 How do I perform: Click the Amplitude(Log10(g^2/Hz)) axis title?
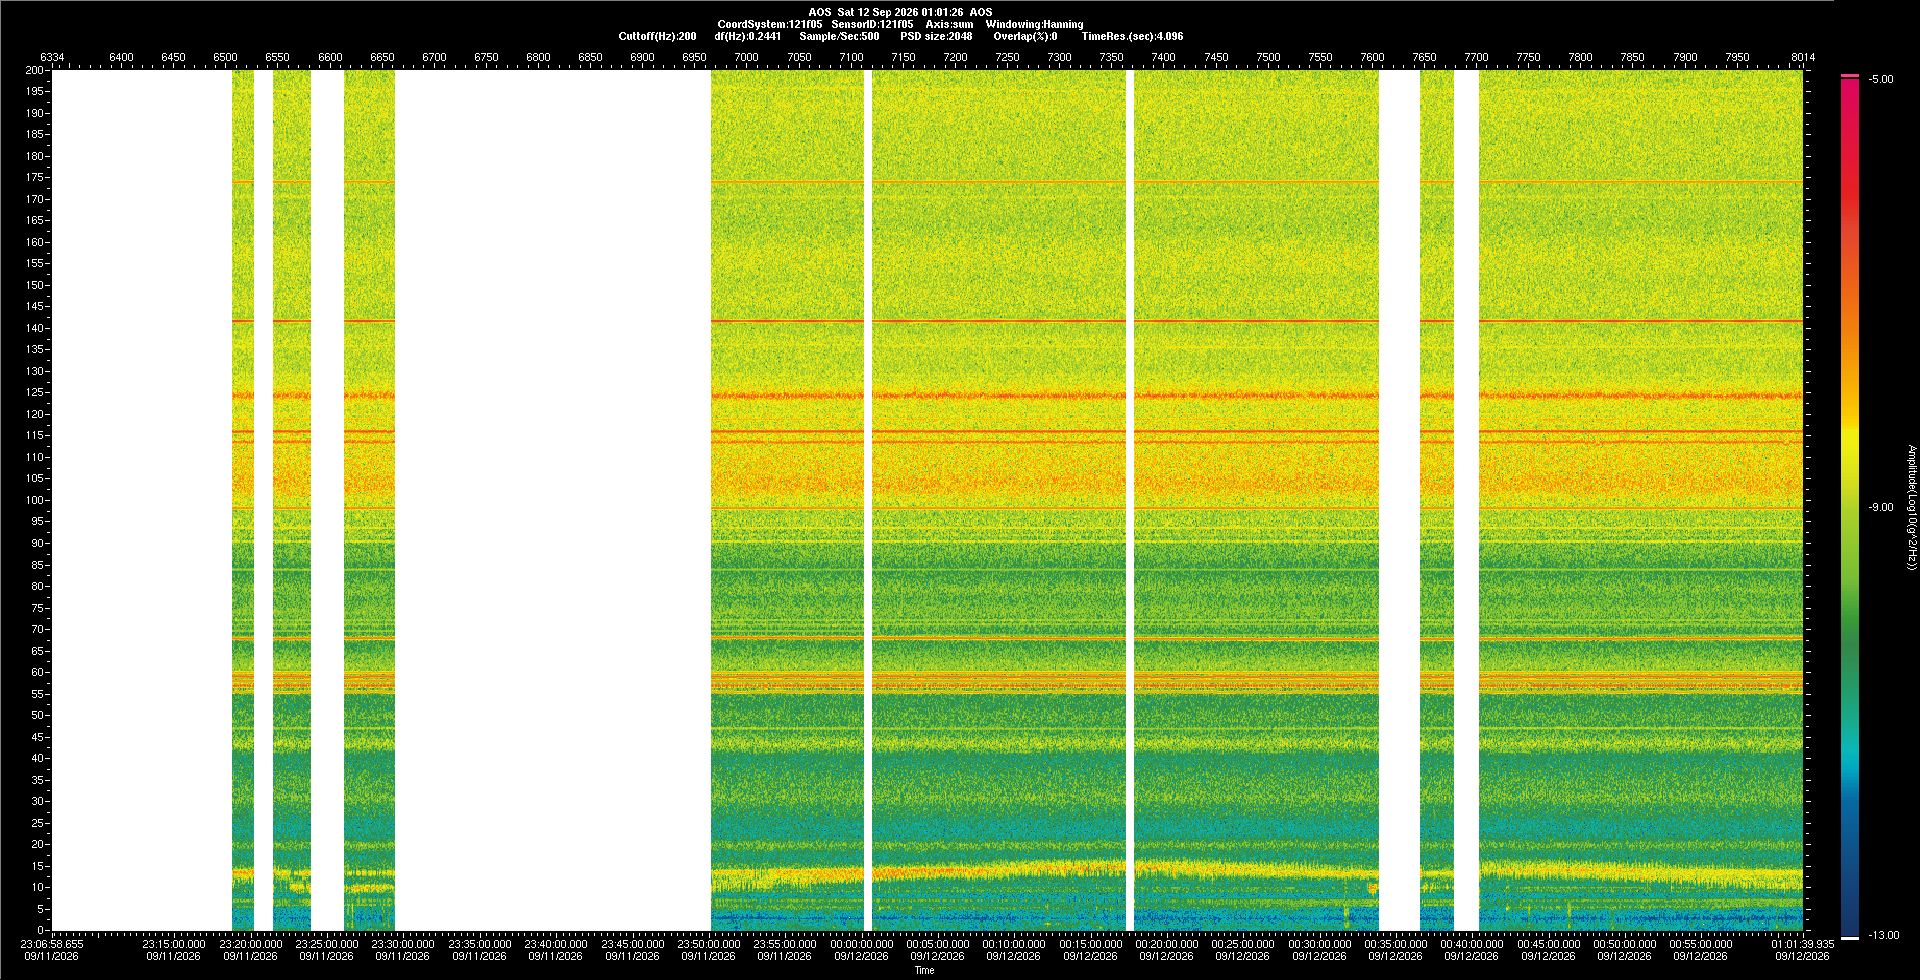coord(1911,508)
